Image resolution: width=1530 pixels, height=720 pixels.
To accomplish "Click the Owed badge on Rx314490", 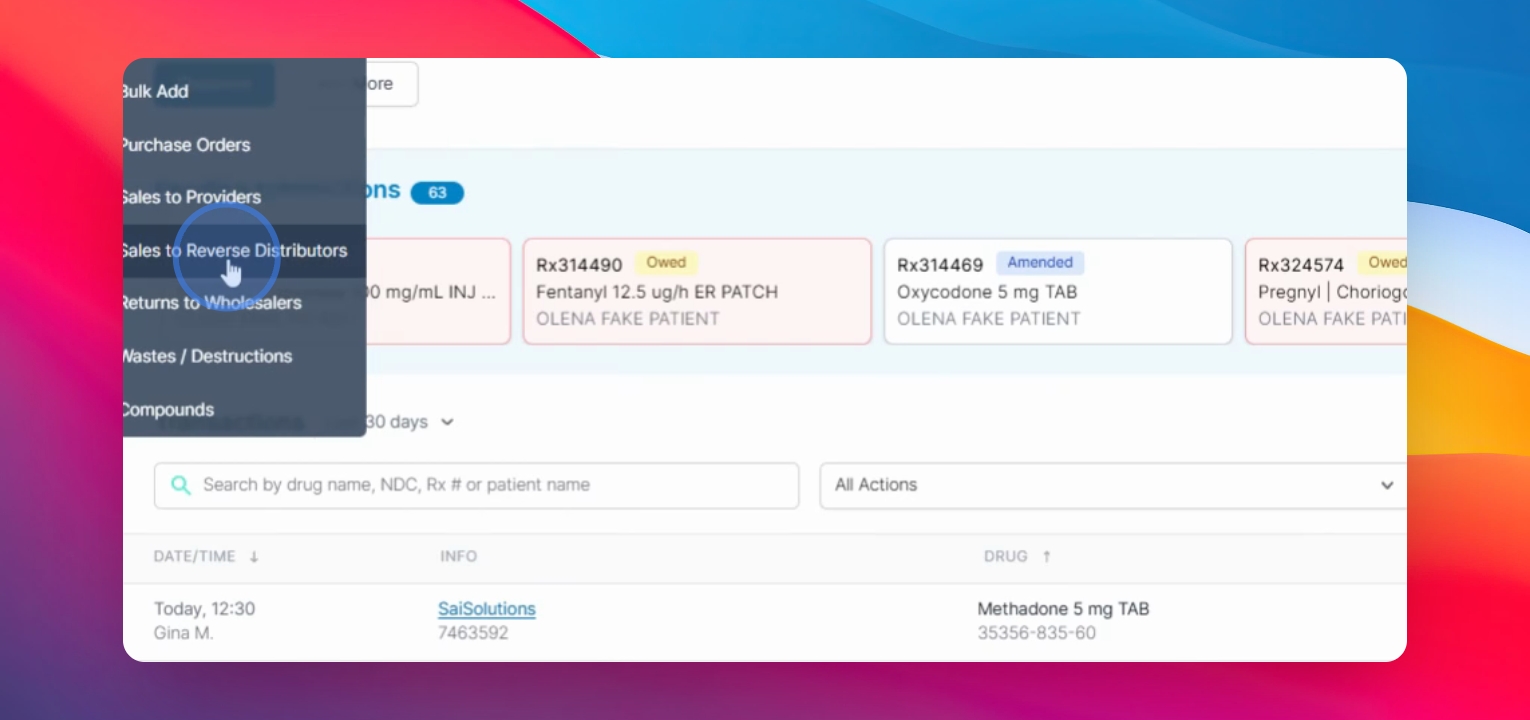I will tap(666, 263).
